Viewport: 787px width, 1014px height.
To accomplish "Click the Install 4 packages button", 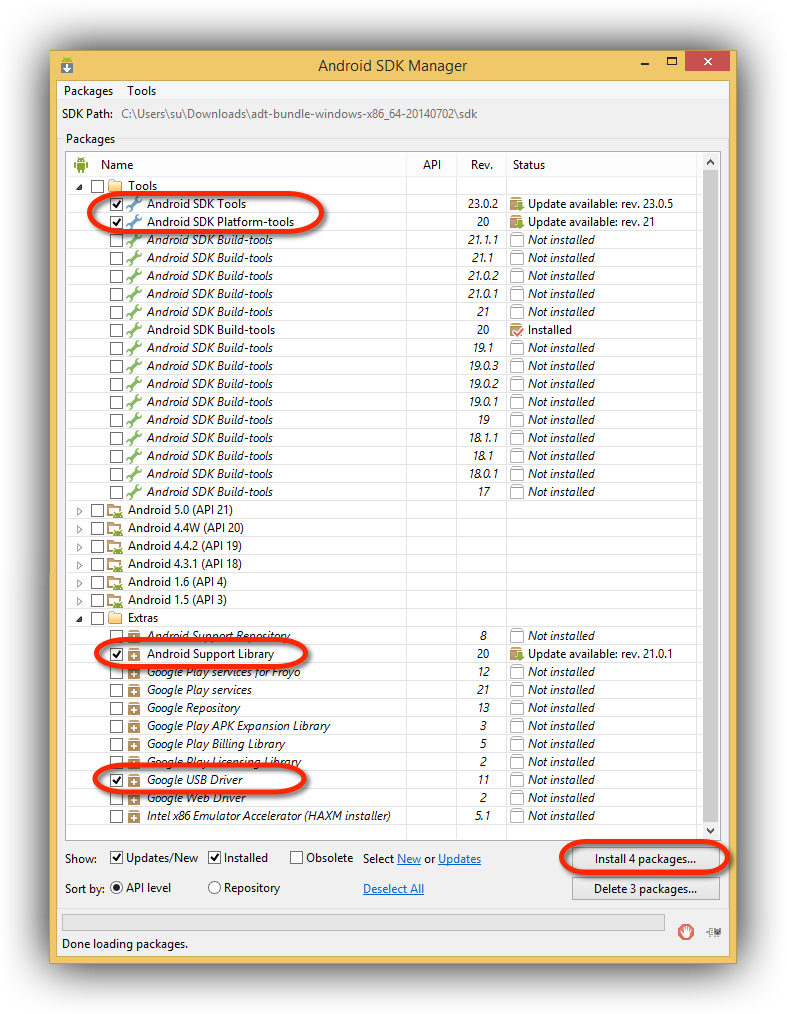I will 645,859.
